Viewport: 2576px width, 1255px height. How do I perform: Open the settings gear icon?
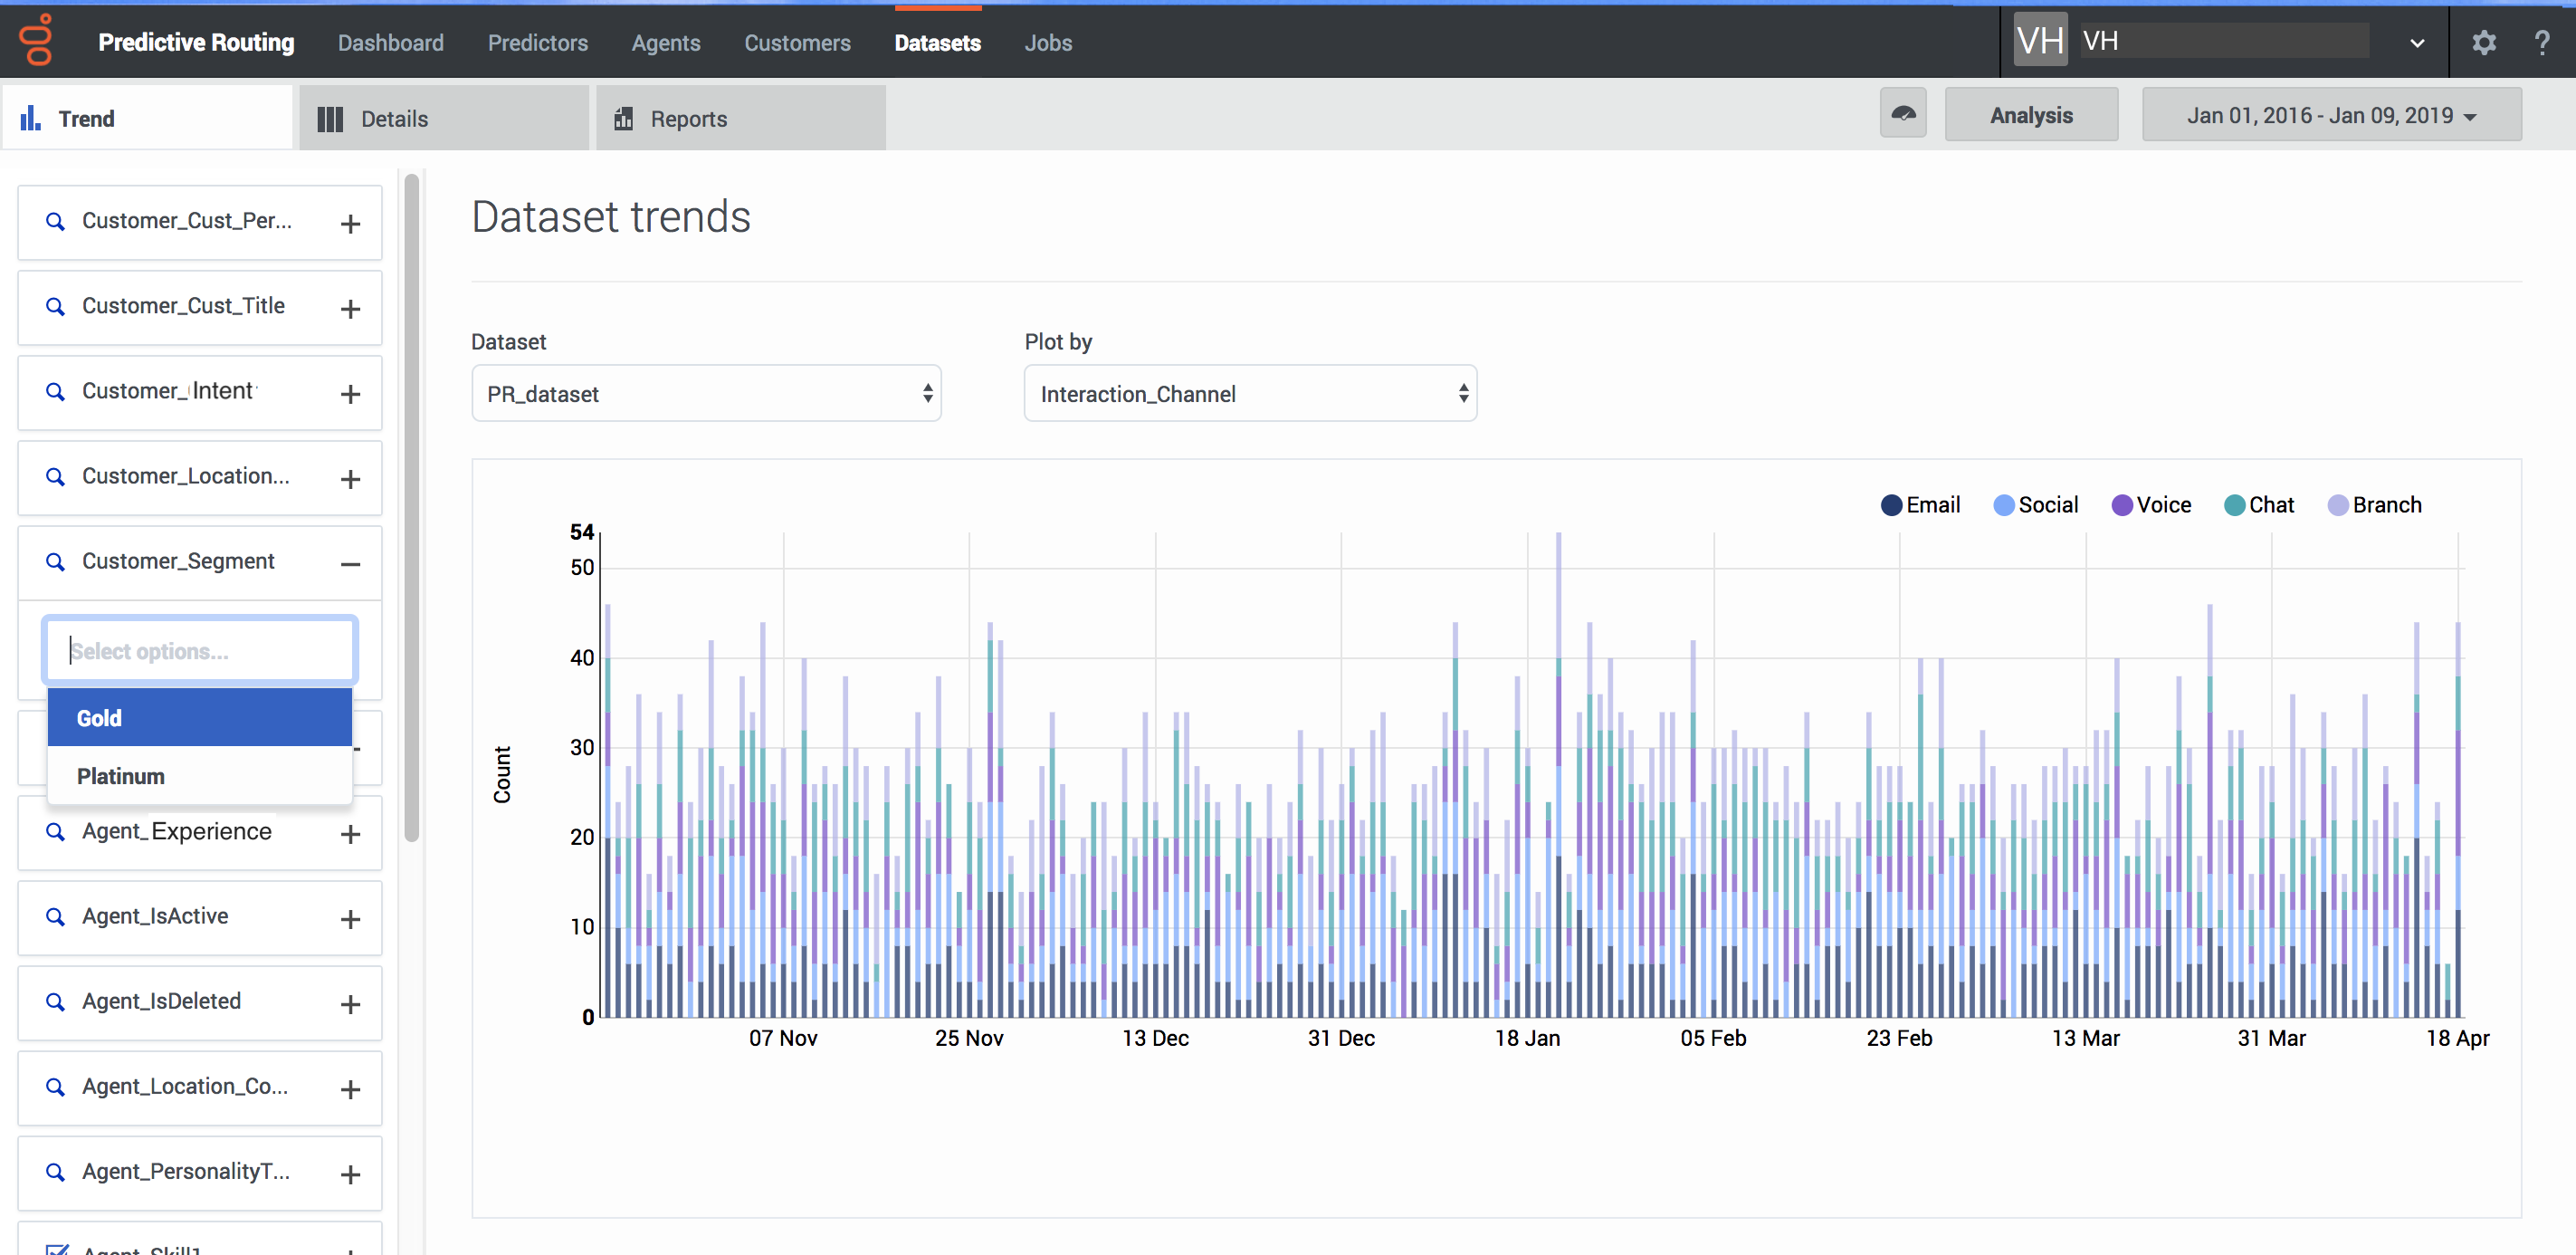[2483, 42]
